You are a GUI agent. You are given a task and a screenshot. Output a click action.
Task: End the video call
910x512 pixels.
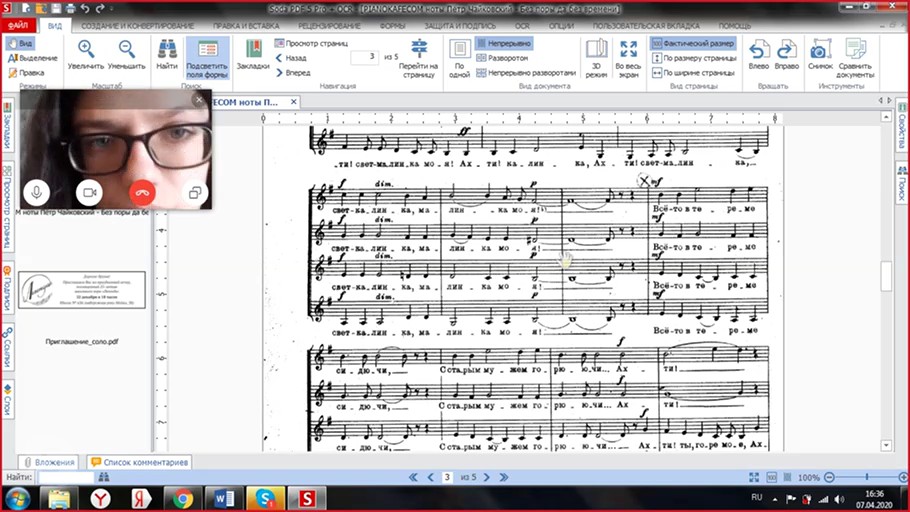point(142,192)
